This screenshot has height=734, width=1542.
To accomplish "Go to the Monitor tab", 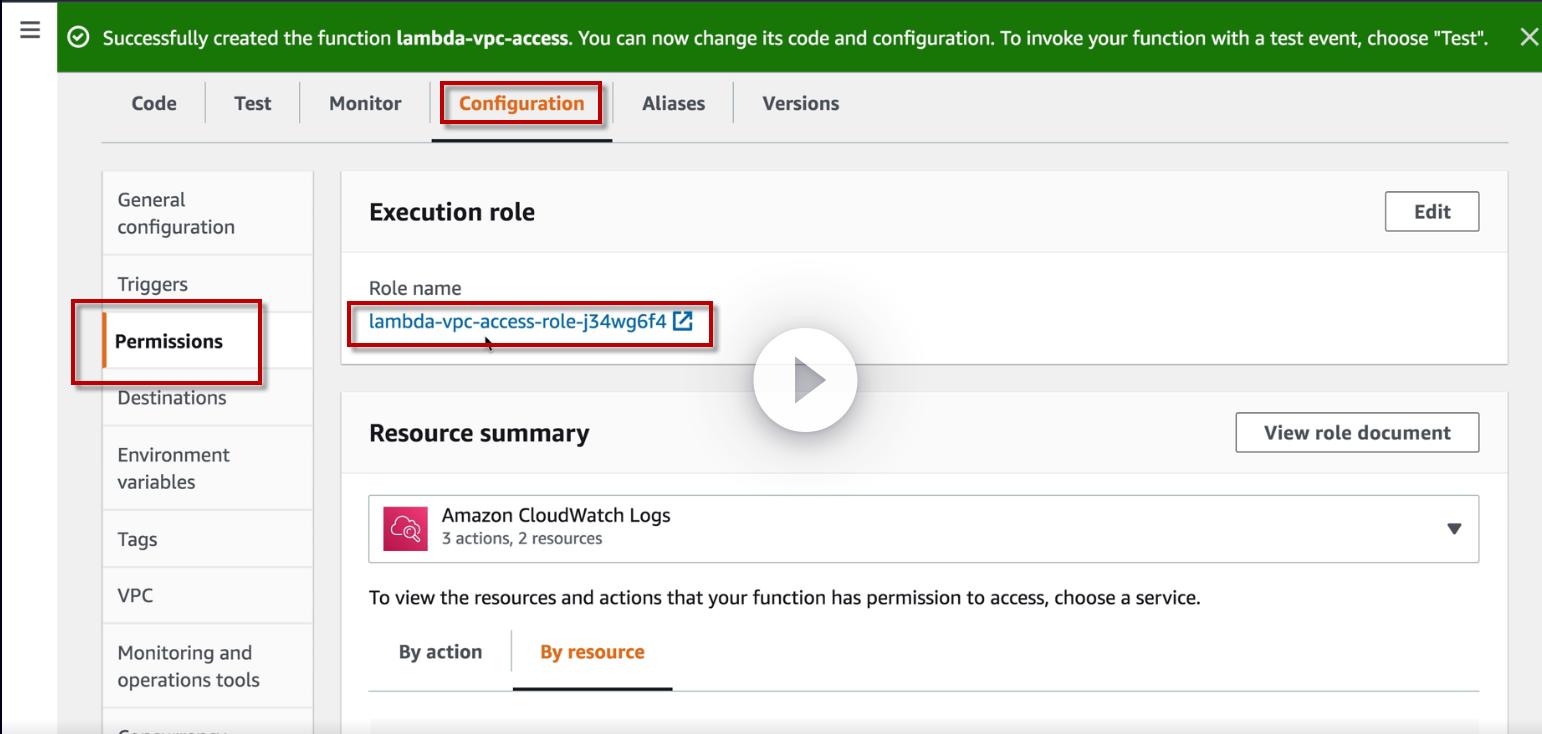I will [365, 103].
